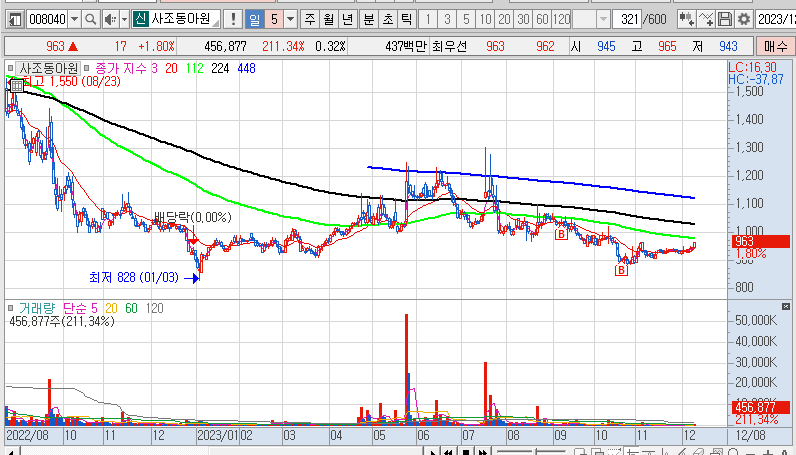
Task: Click the 1 minute interval button
Action: coord(428,20)
